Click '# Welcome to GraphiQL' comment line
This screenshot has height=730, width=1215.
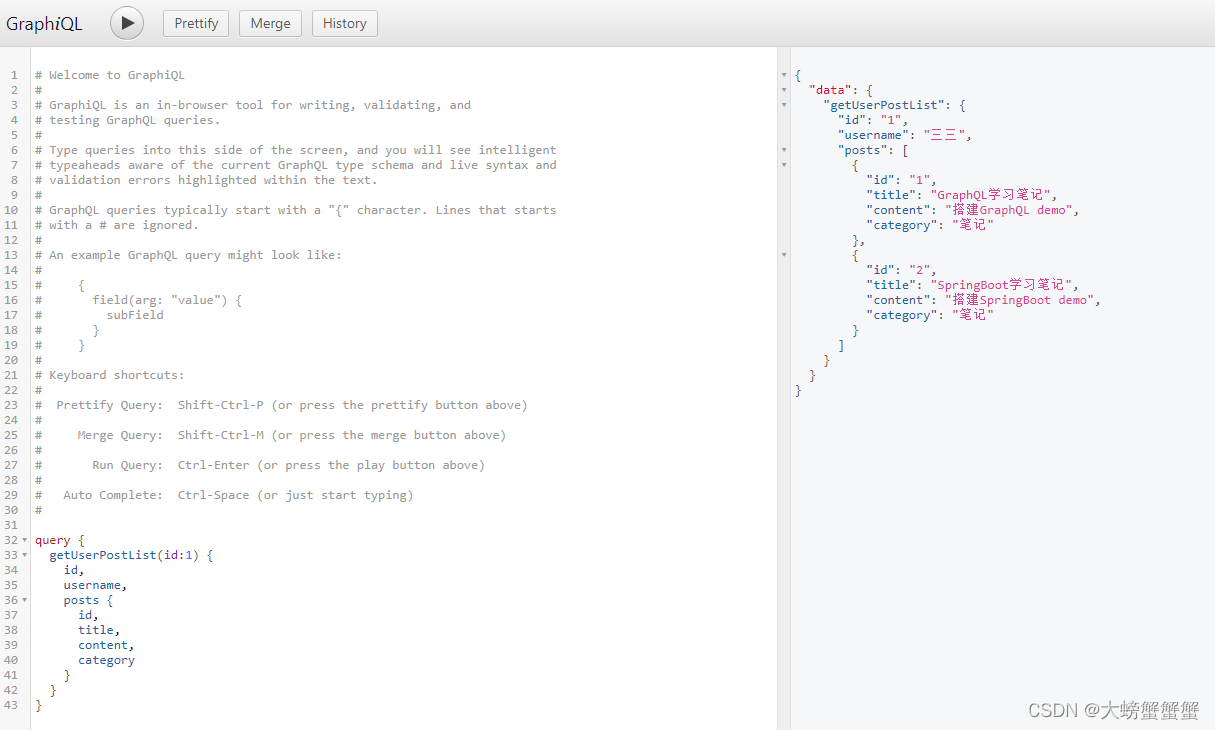110,75
